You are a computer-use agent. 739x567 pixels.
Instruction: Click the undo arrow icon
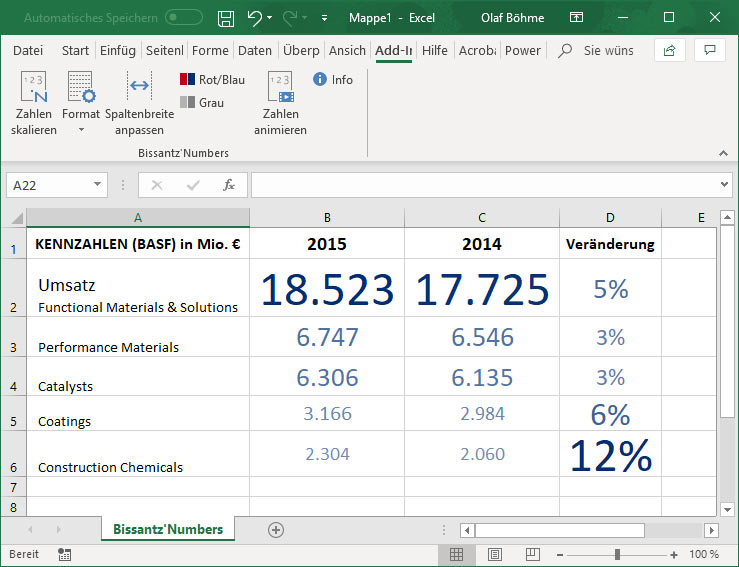coord(255,18)
